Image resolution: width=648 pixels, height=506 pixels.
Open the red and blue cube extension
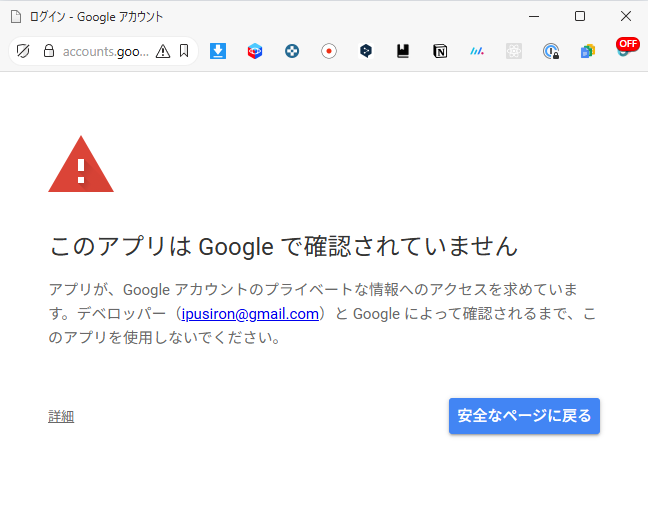(x=255, y=51)
